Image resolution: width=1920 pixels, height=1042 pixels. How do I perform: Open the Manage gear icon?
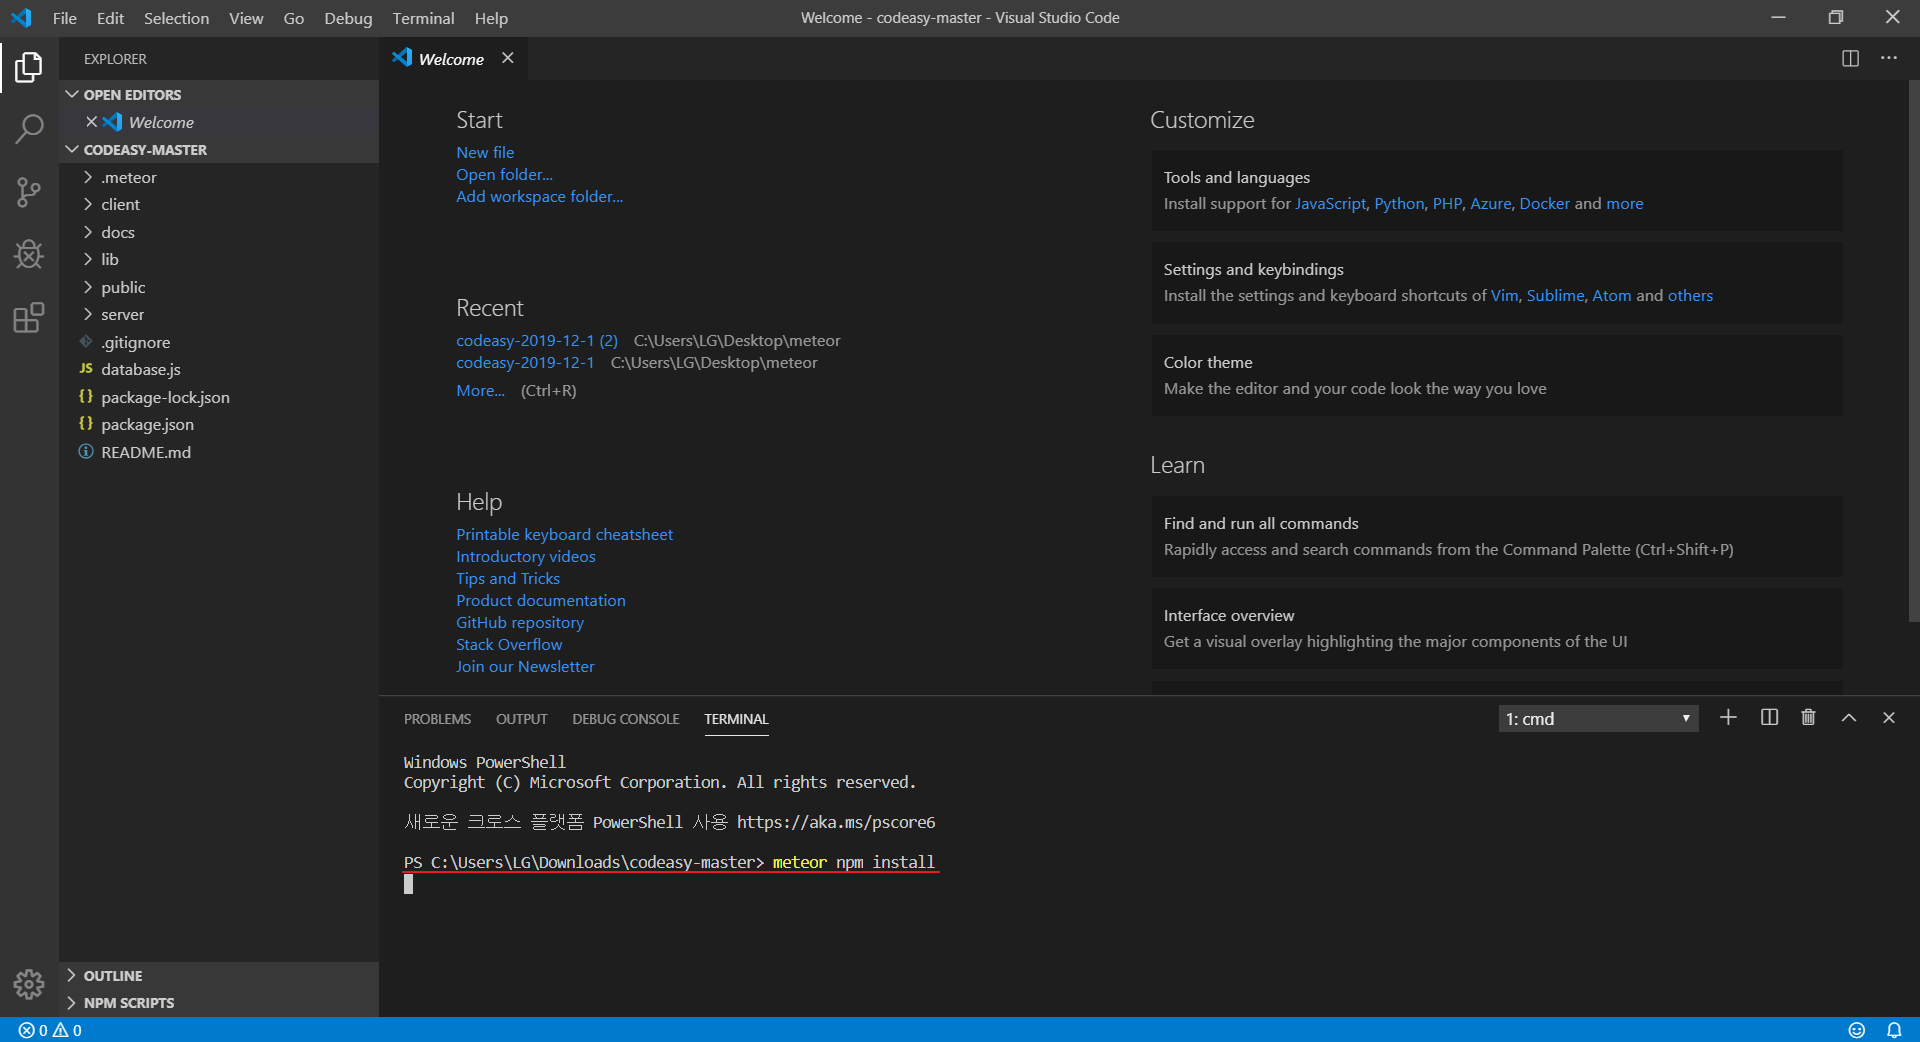coord(29,984)
